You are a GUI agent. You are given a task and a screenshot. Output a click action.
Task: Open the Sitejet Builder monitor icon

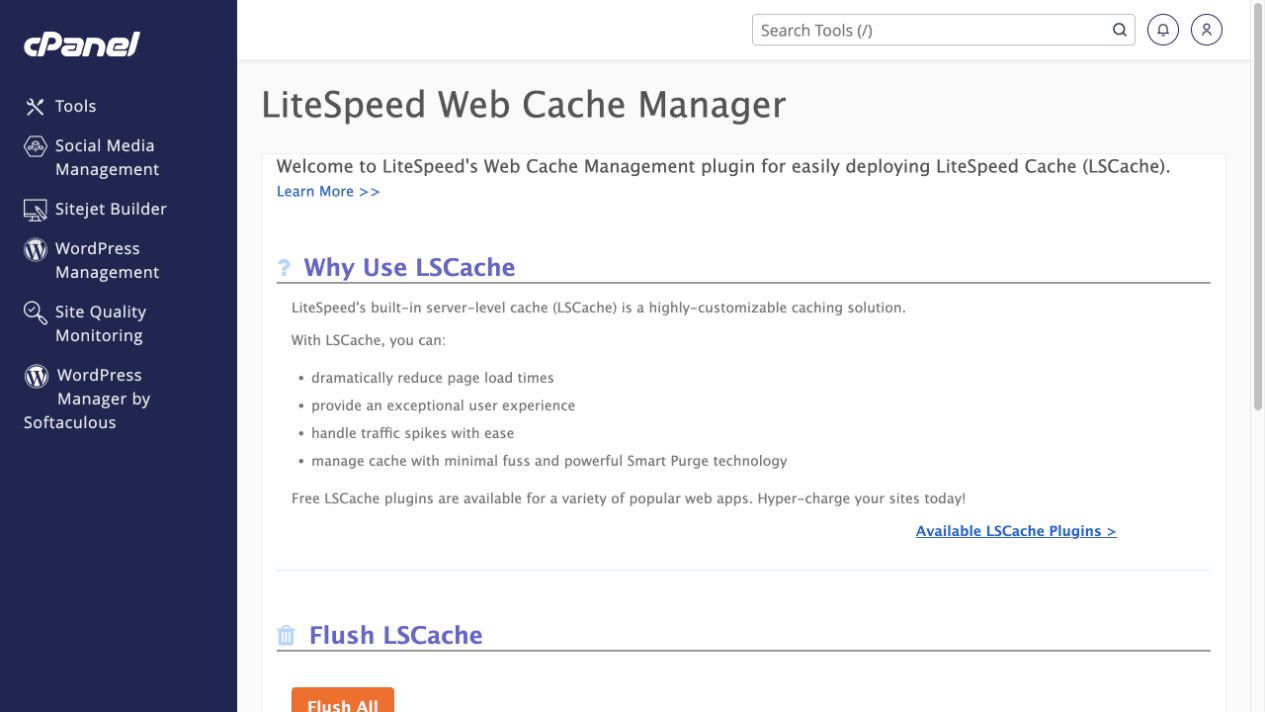(35, 210)
